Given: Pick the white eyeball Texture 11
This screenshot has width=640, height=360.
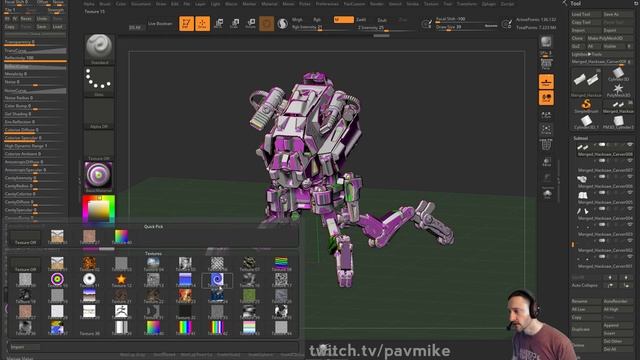Looking at the screenshot, I should [89, 280].
